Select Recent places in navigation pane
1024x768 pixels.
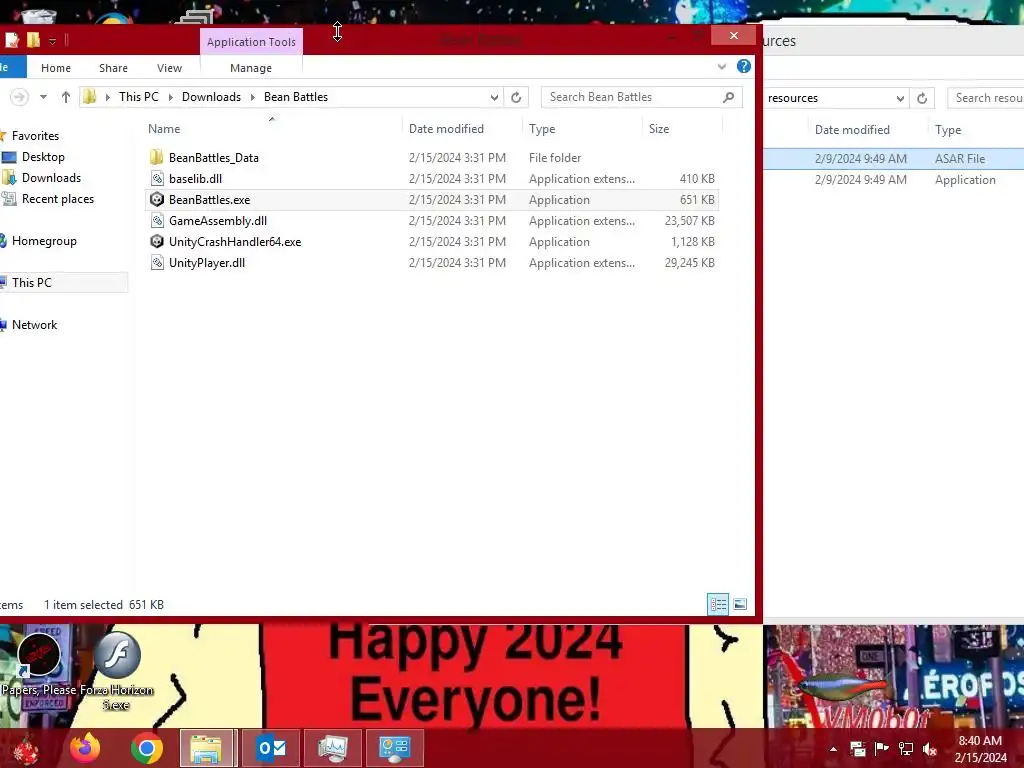click(57, 199)
